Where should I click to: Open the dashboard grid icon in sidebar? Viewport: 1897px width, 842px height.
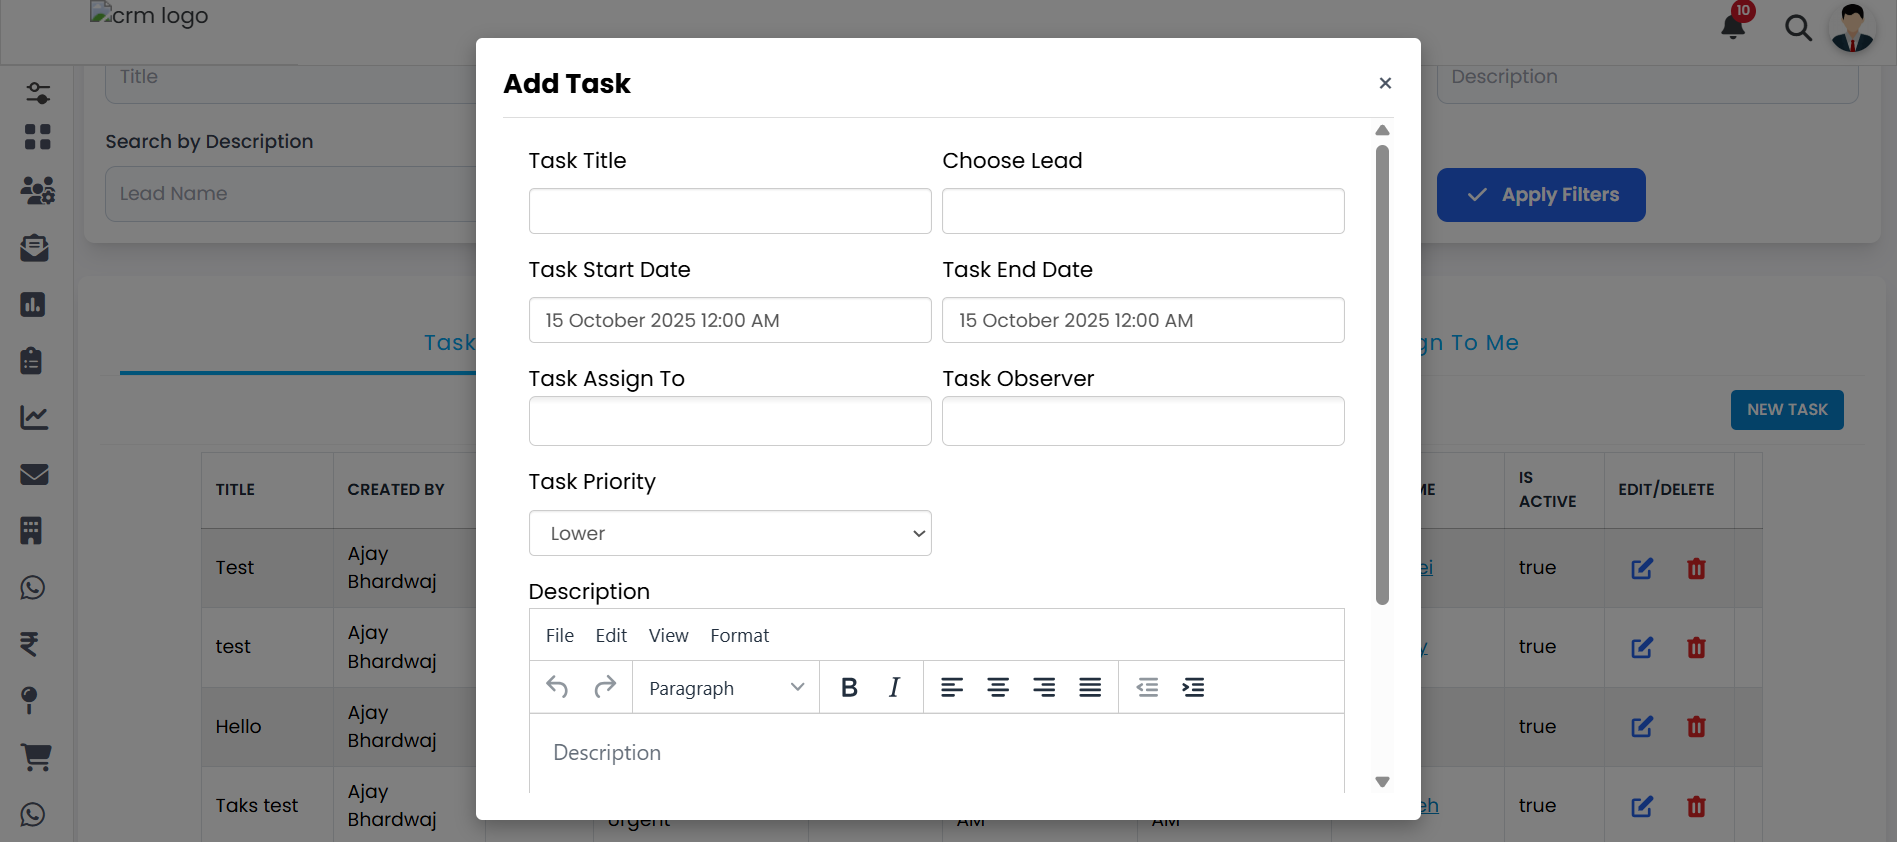click(37, 137)
